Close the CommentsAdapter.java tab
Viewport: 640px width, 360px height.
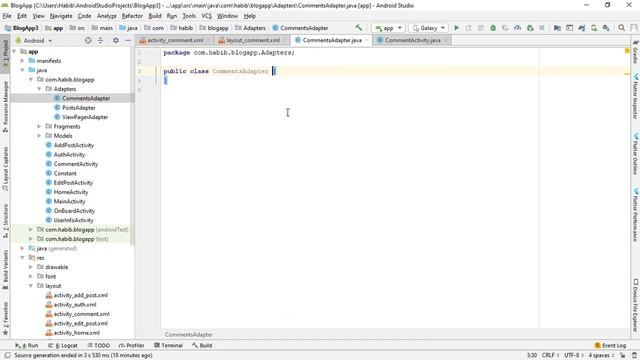(x=367, y=40)
